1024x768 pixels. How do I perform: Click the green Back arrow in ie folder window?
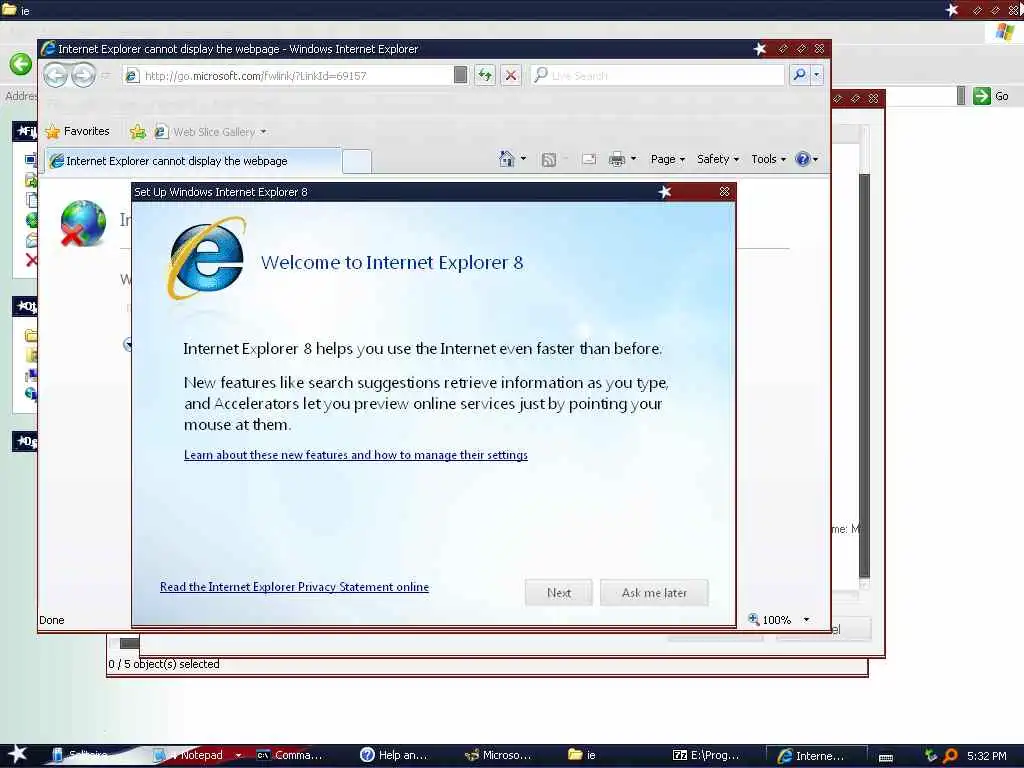[20, 64]
